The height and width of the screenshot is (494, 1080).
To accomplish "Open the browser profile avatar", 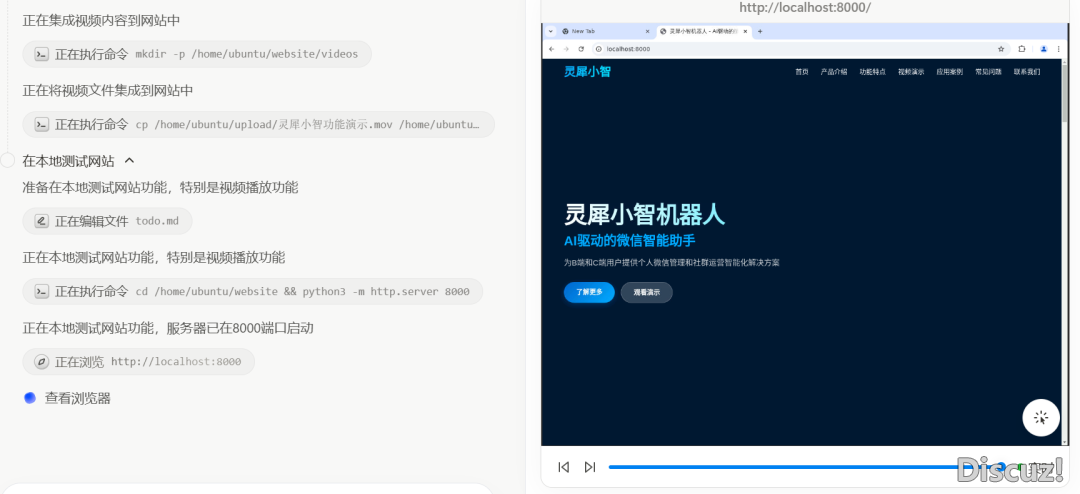I will 1043,48.
